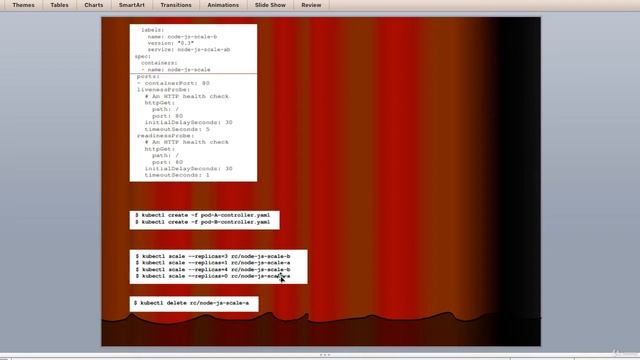Click the 'livenessProbe:' line in YAML box
The height and width of the screenshot is (360, 640).
(164, 90)
